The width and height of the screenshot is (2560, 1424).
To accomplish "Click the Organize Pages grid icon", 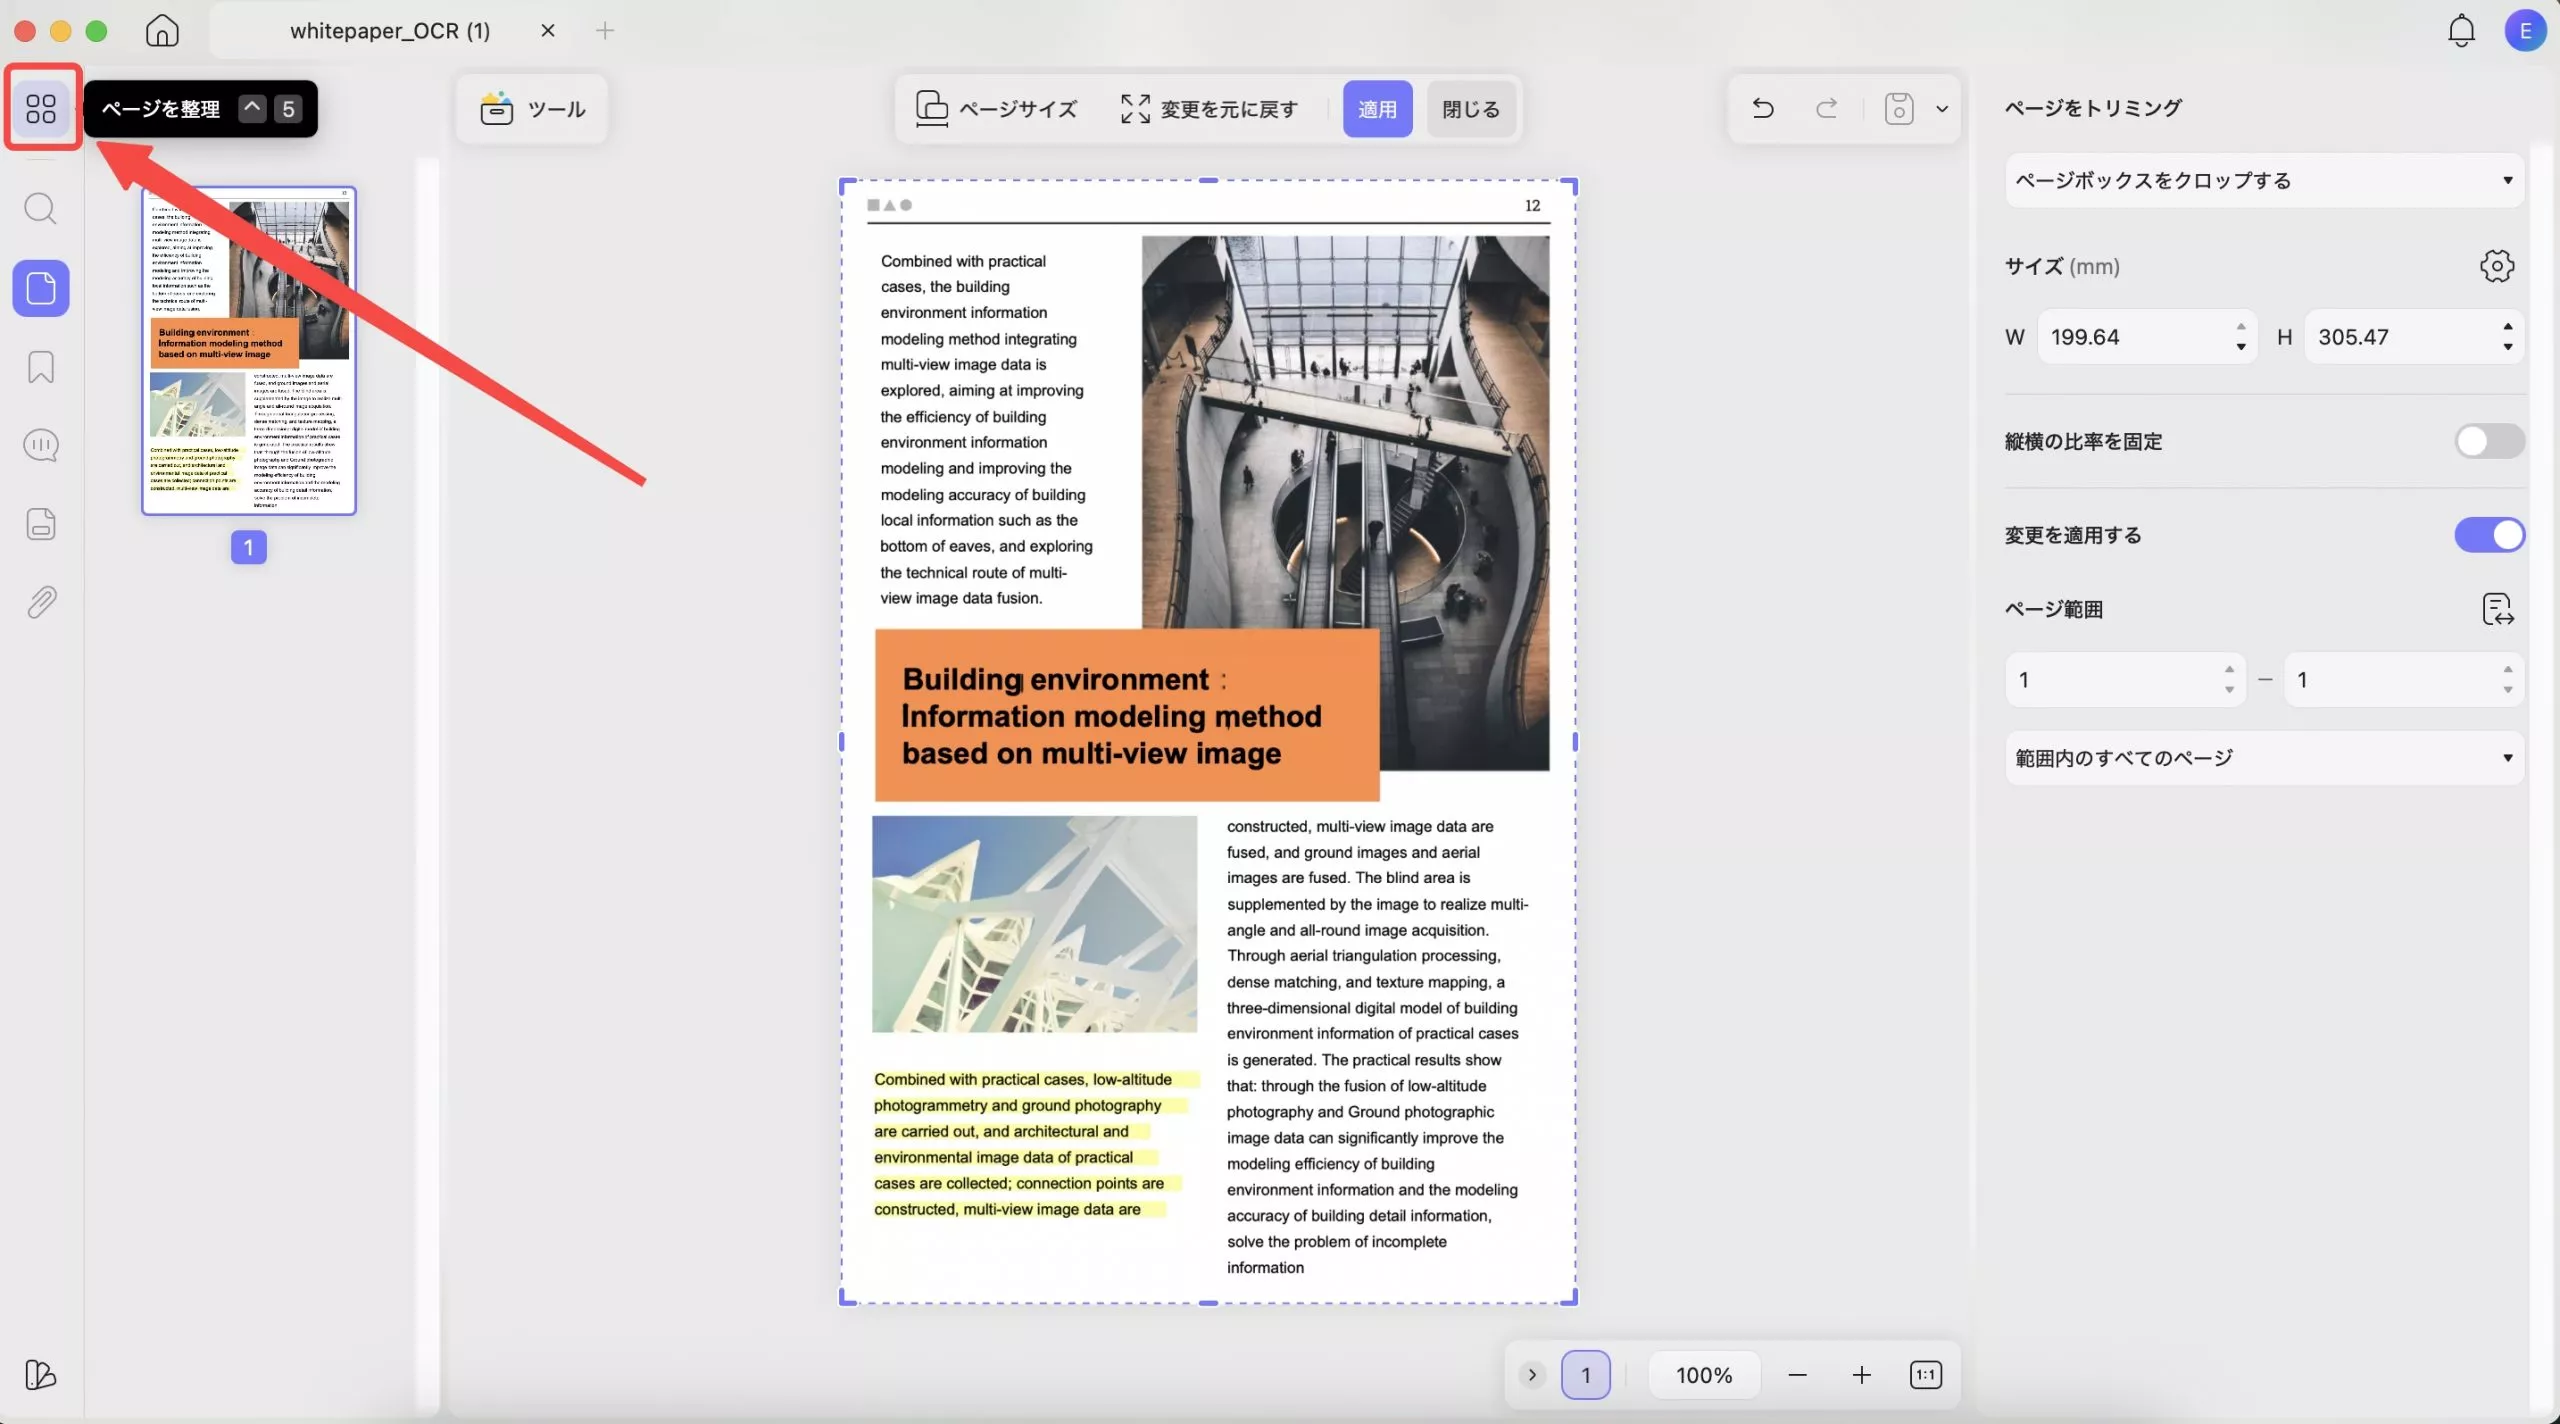I will (x=41, y=108).
